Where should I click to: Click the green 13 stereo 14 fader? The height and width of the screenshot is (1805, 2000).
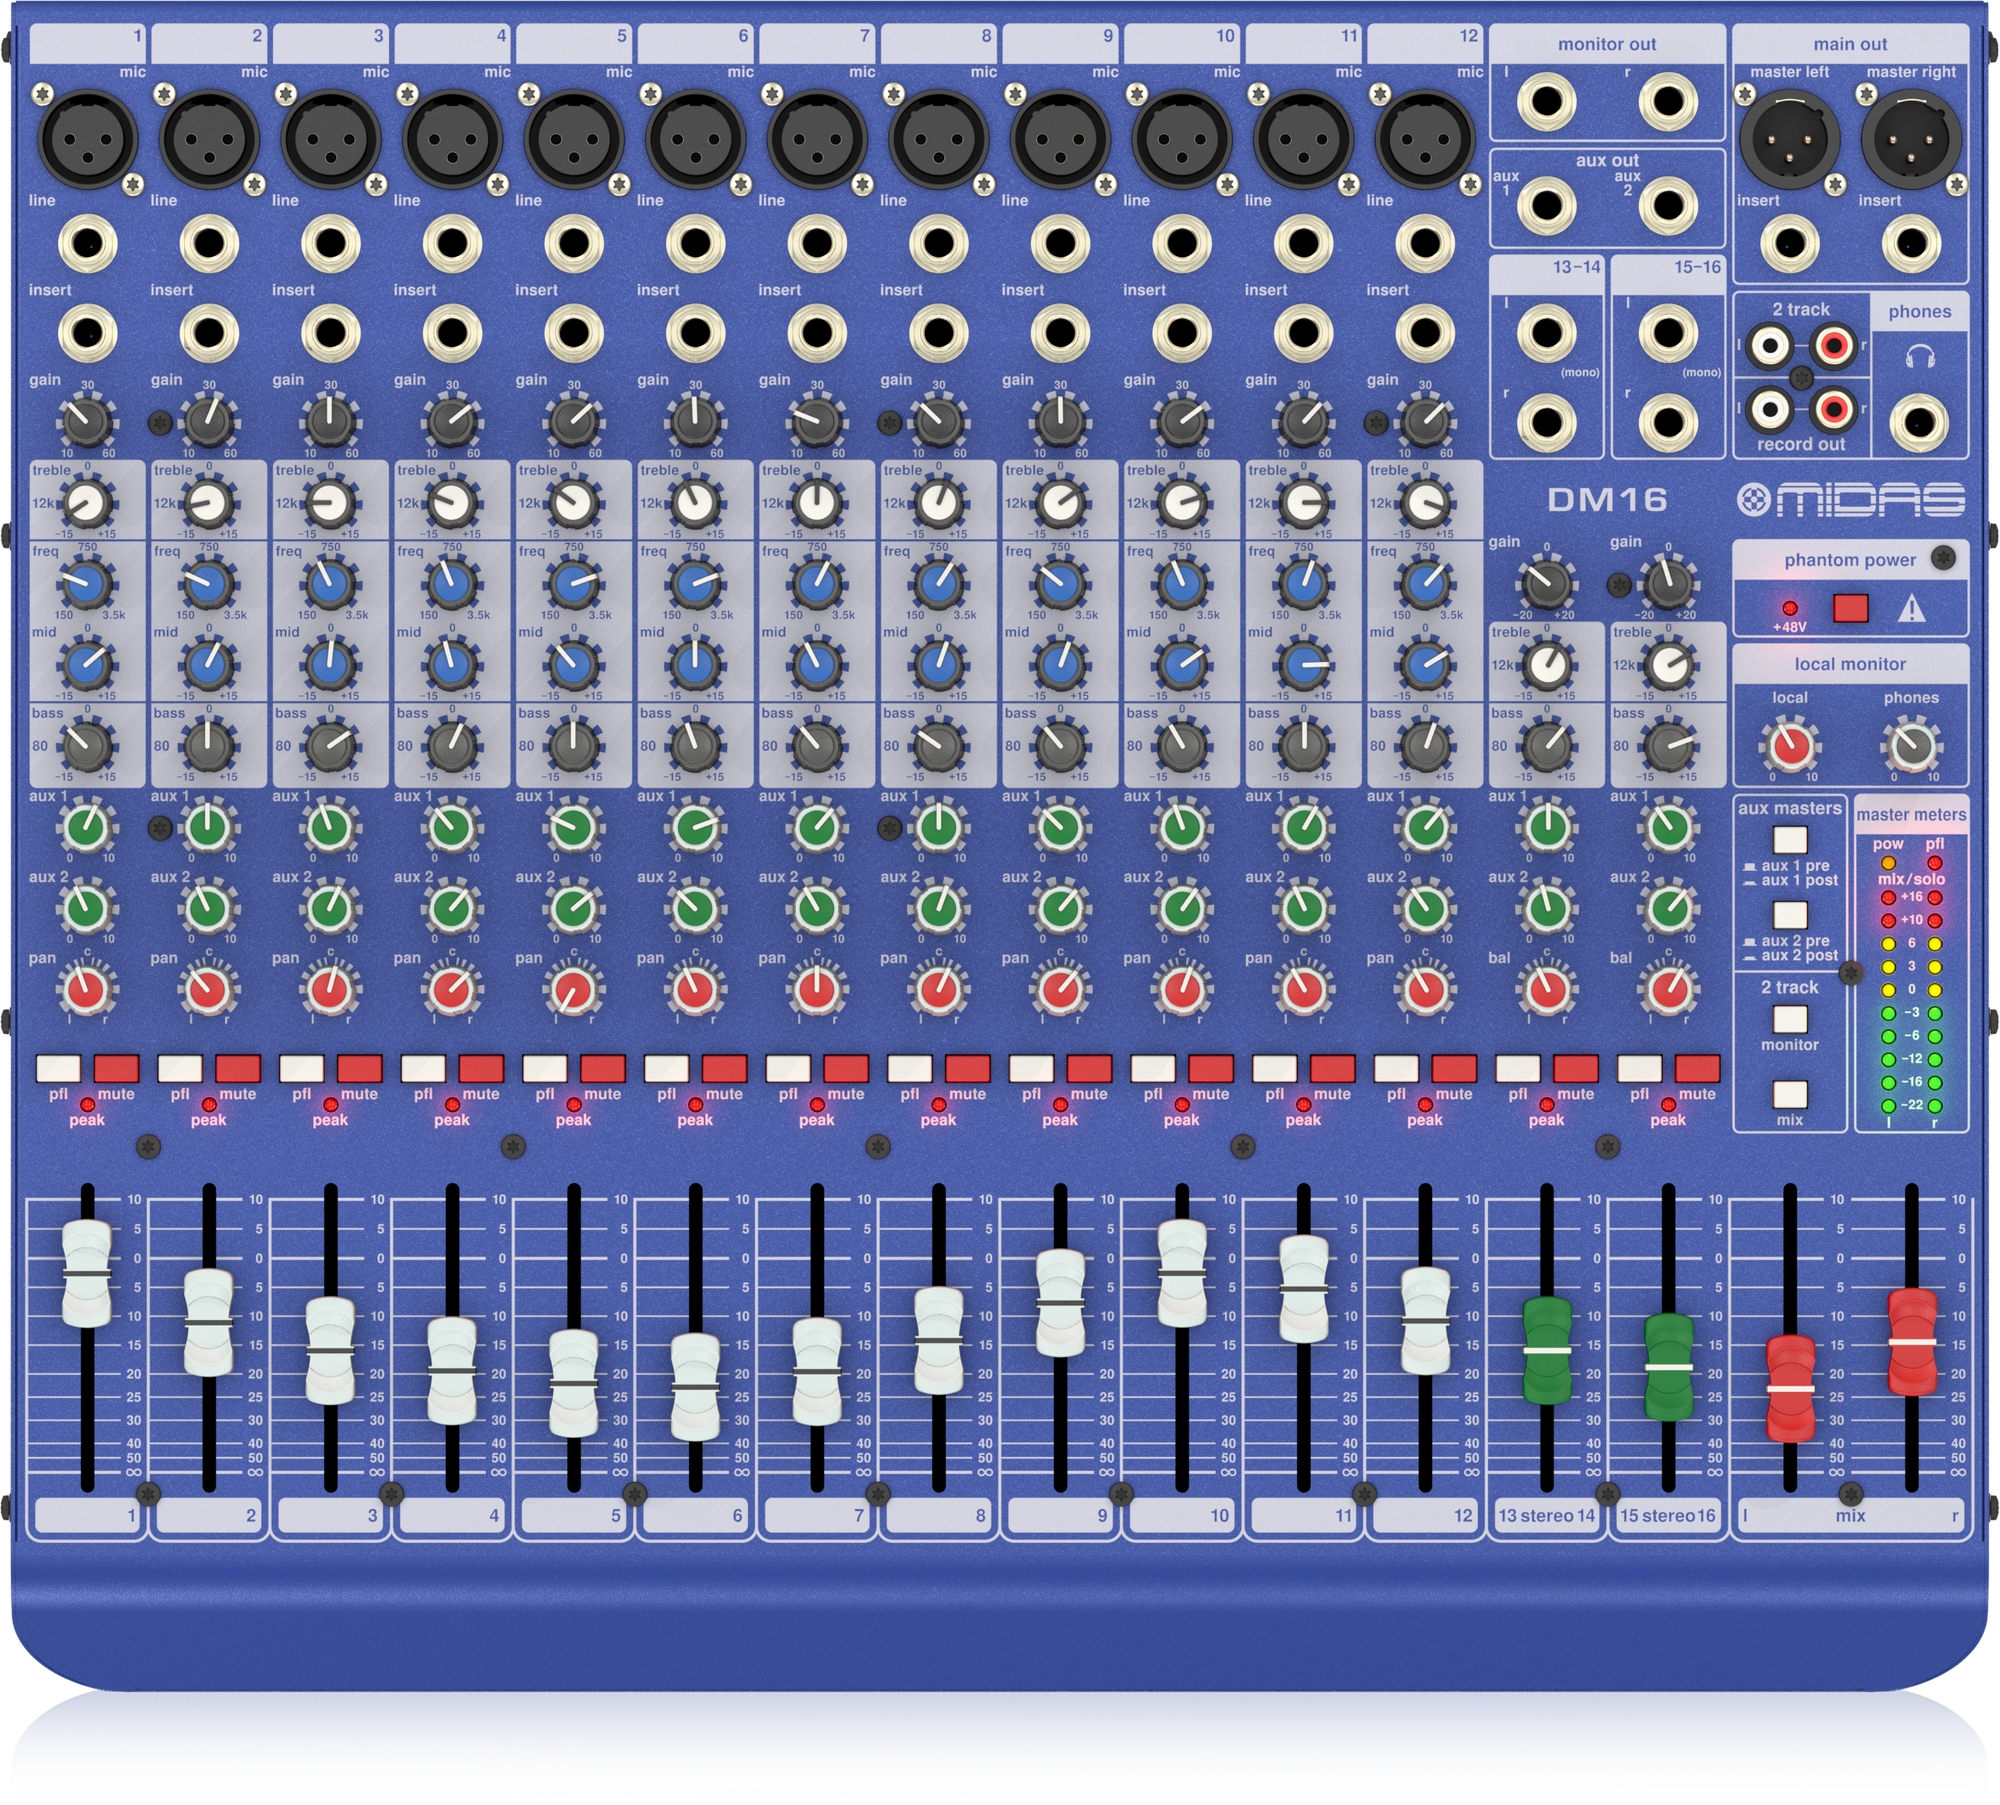[x=1546, y=1350]
